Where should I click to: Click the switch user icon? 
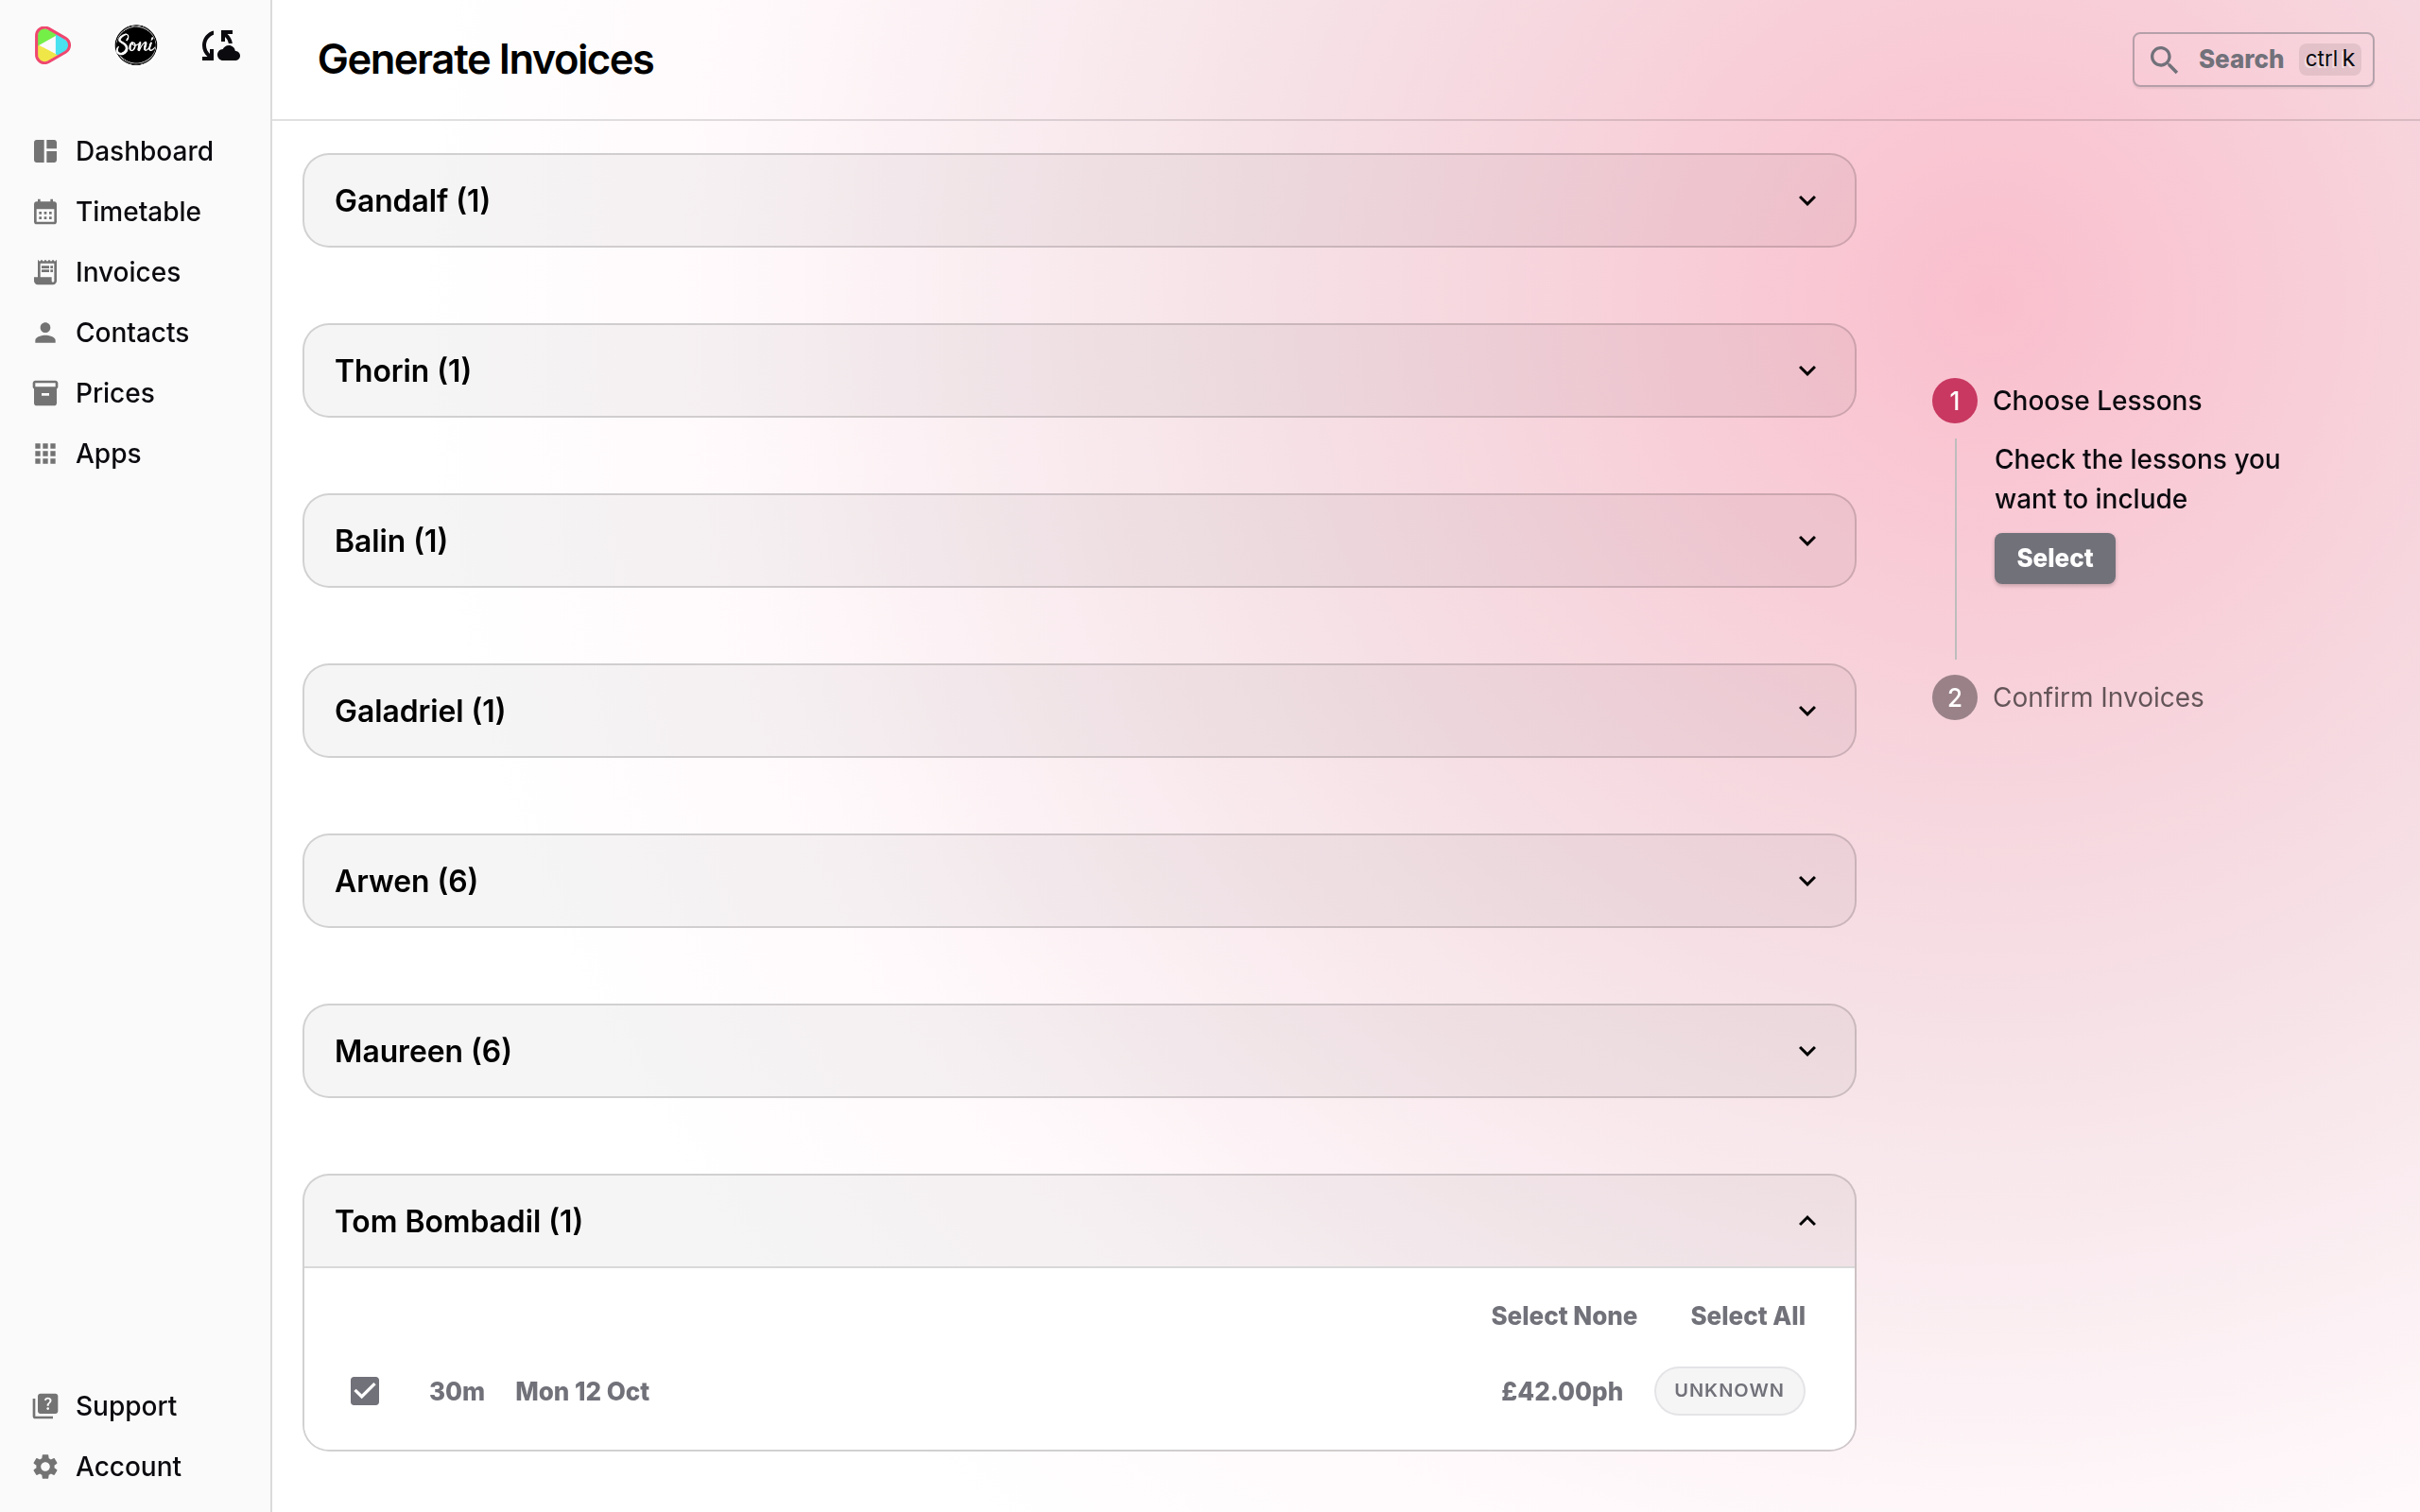point(220,45)
